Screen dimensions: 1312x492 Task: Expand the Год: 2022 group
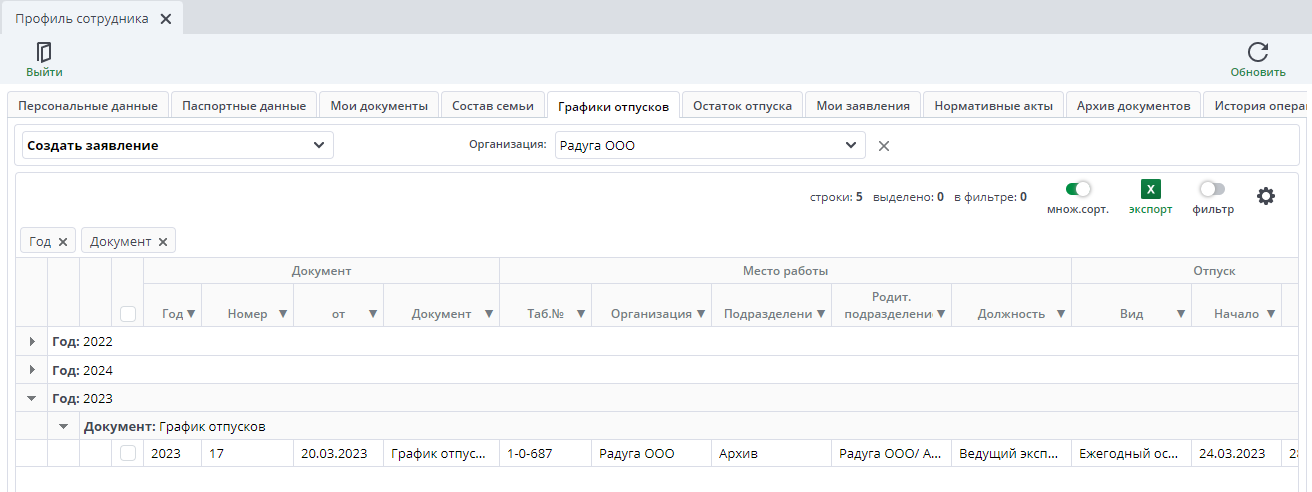[32, 341]
